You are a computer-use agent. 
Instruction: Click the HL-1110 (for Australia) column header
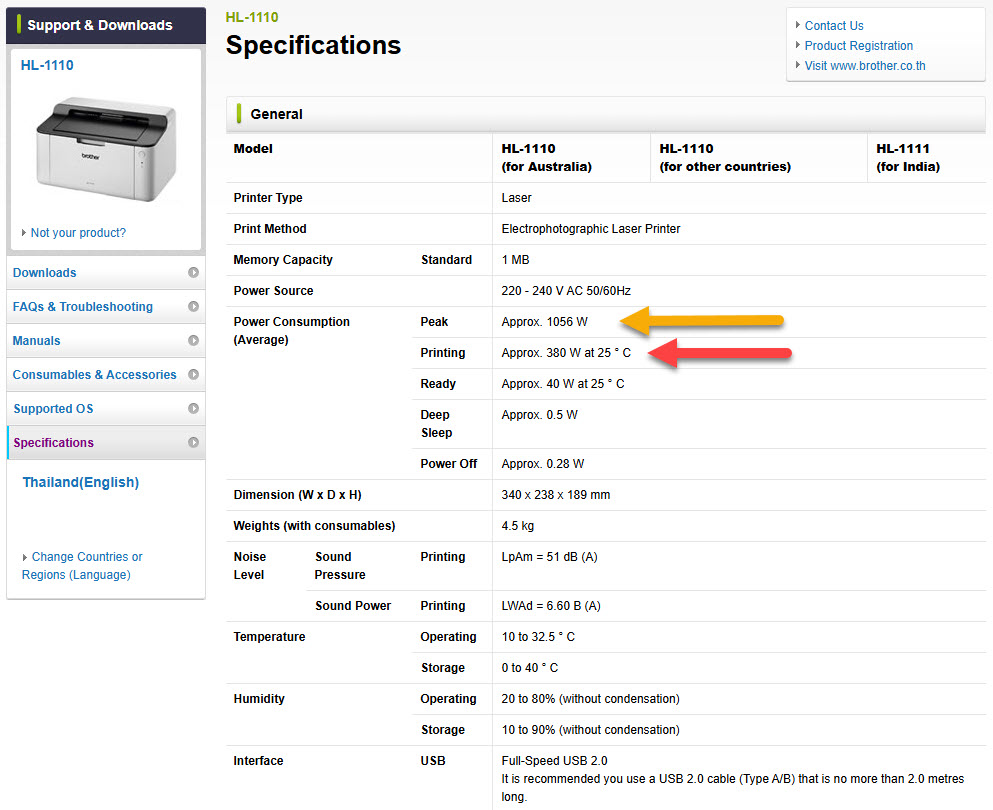[547, 158]
